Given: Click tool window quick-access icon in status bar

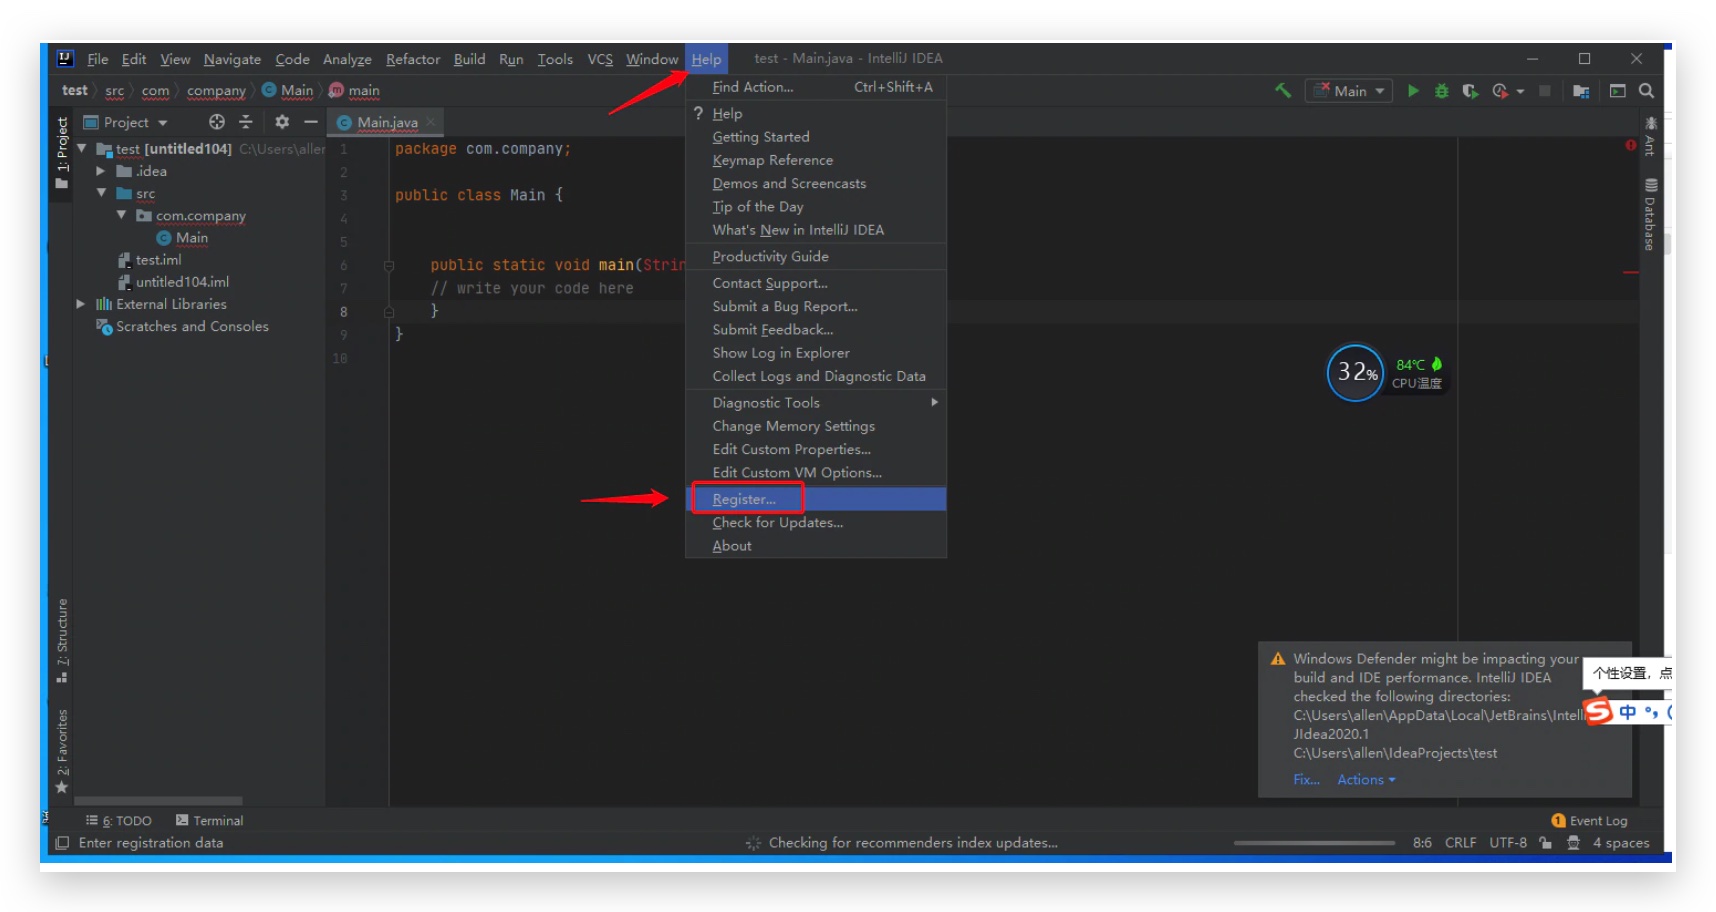Looking at the screenshot, I should click(62, 843).
